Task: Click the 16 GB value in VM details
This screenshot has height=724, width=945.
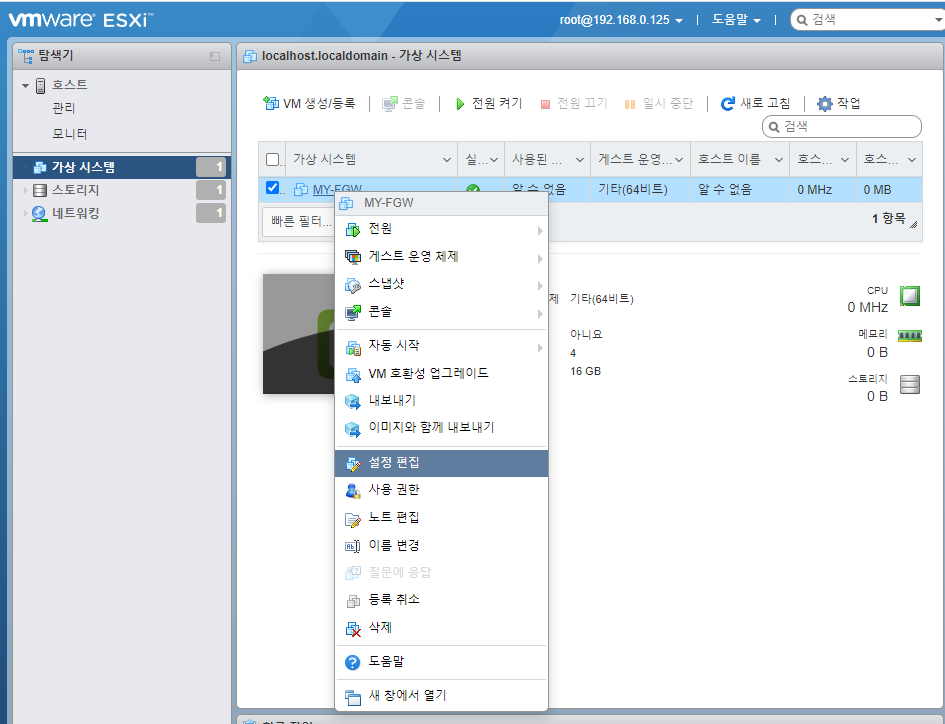Action: pos(585,371)
